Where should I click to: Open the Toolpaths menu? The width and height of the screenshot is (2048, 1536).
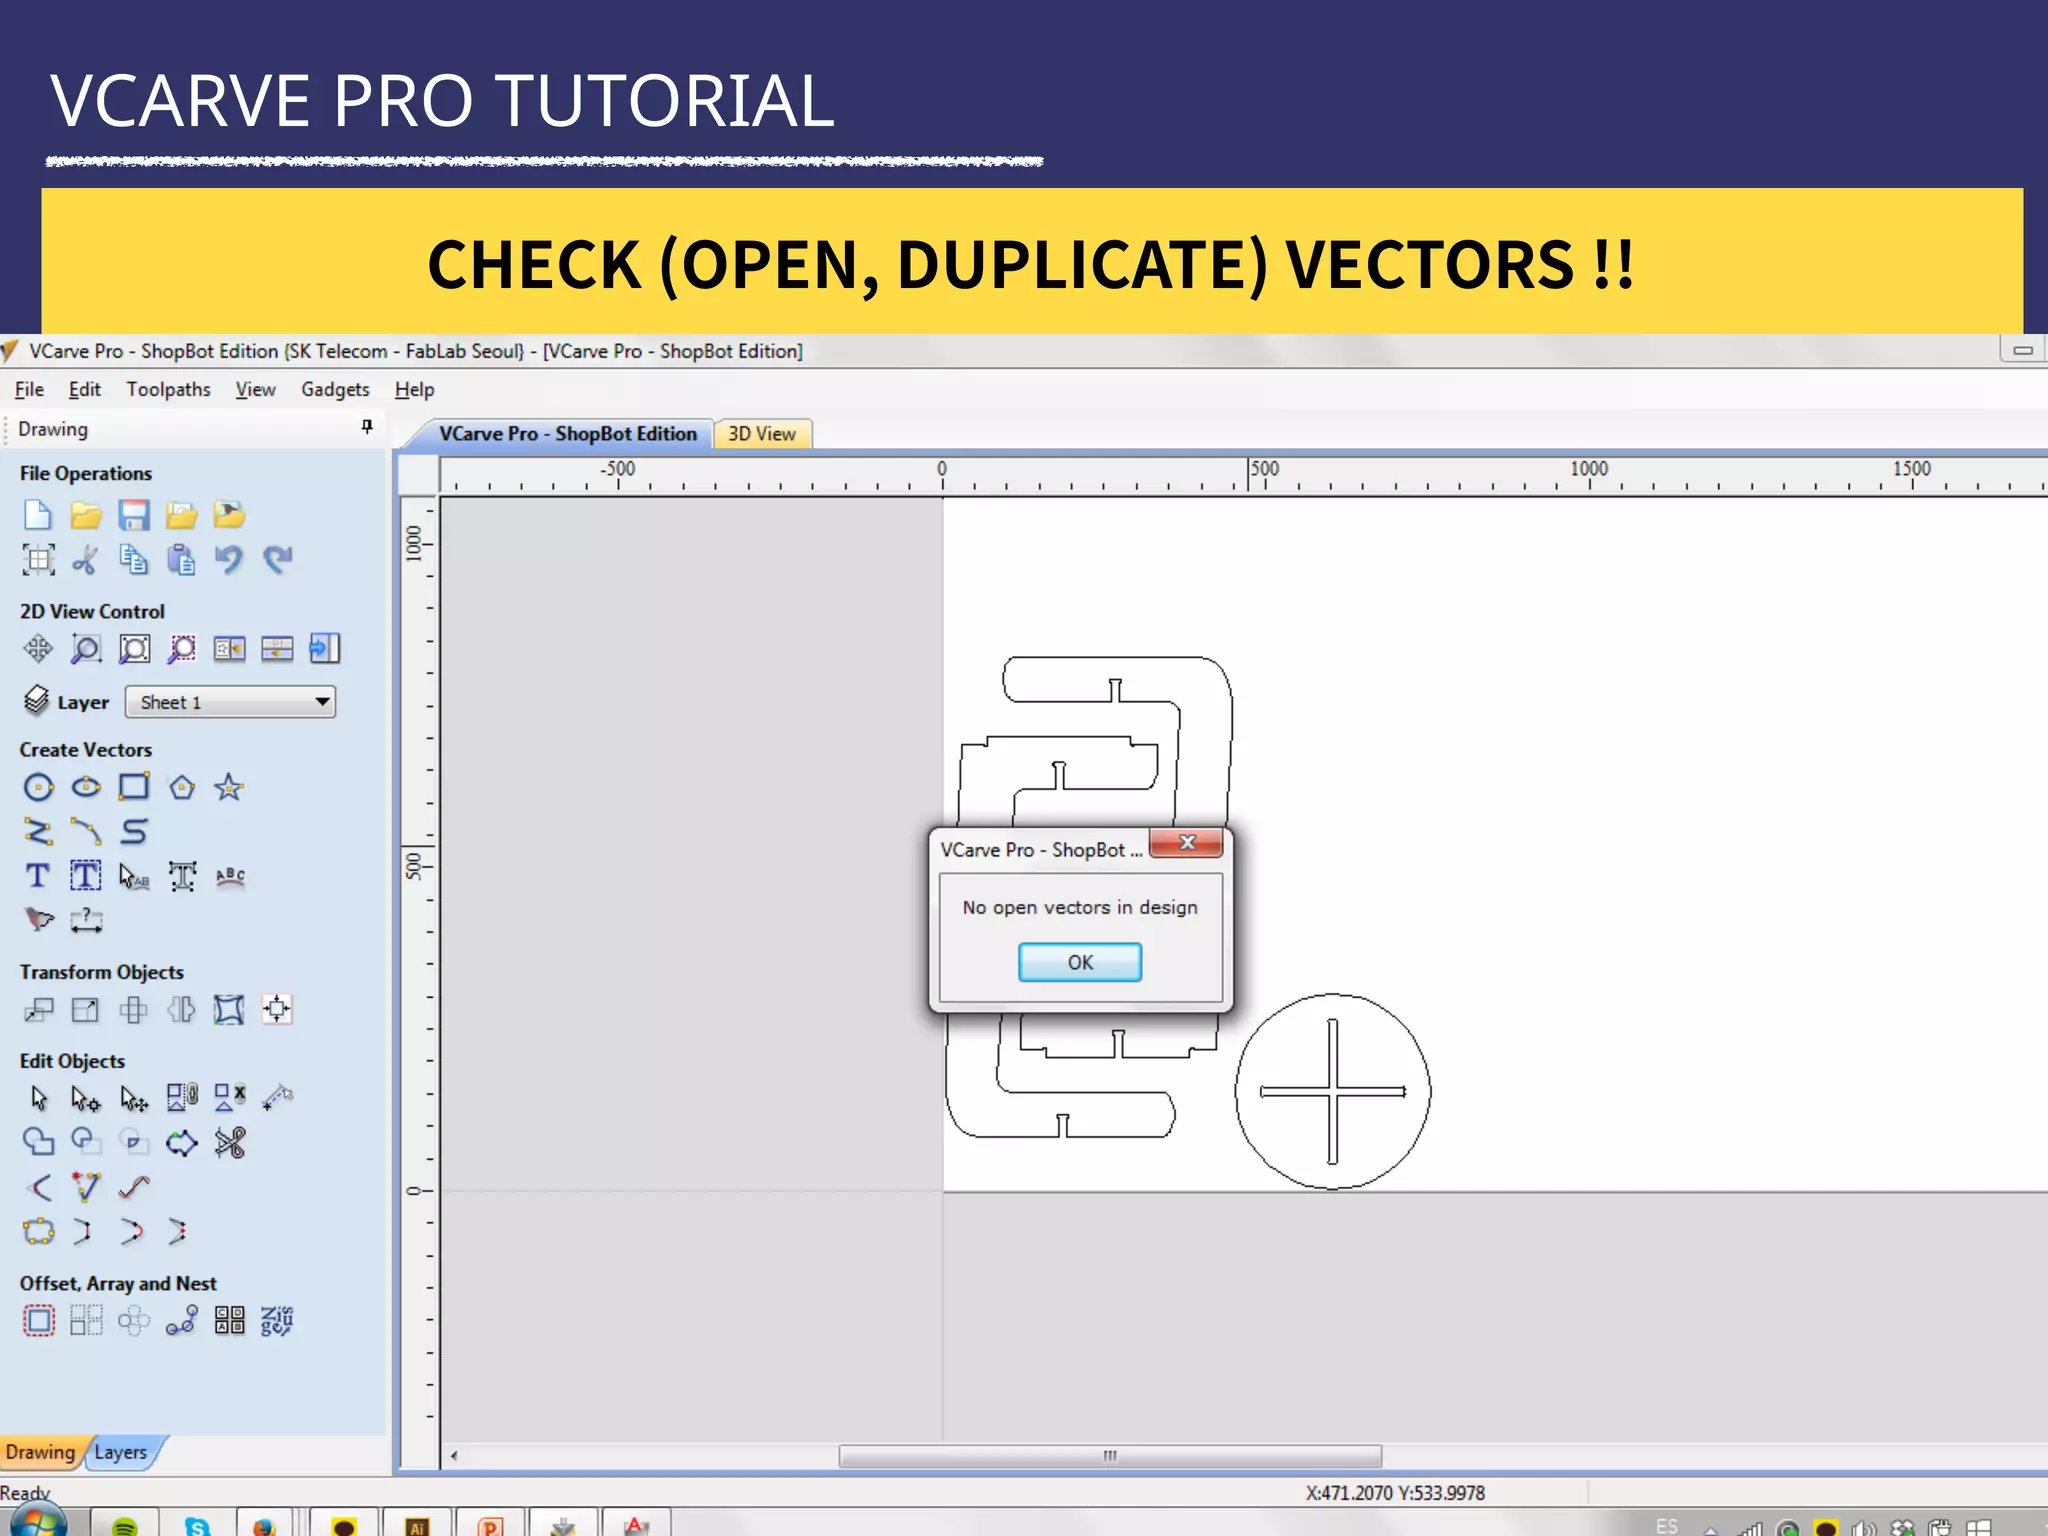(168, 389)
